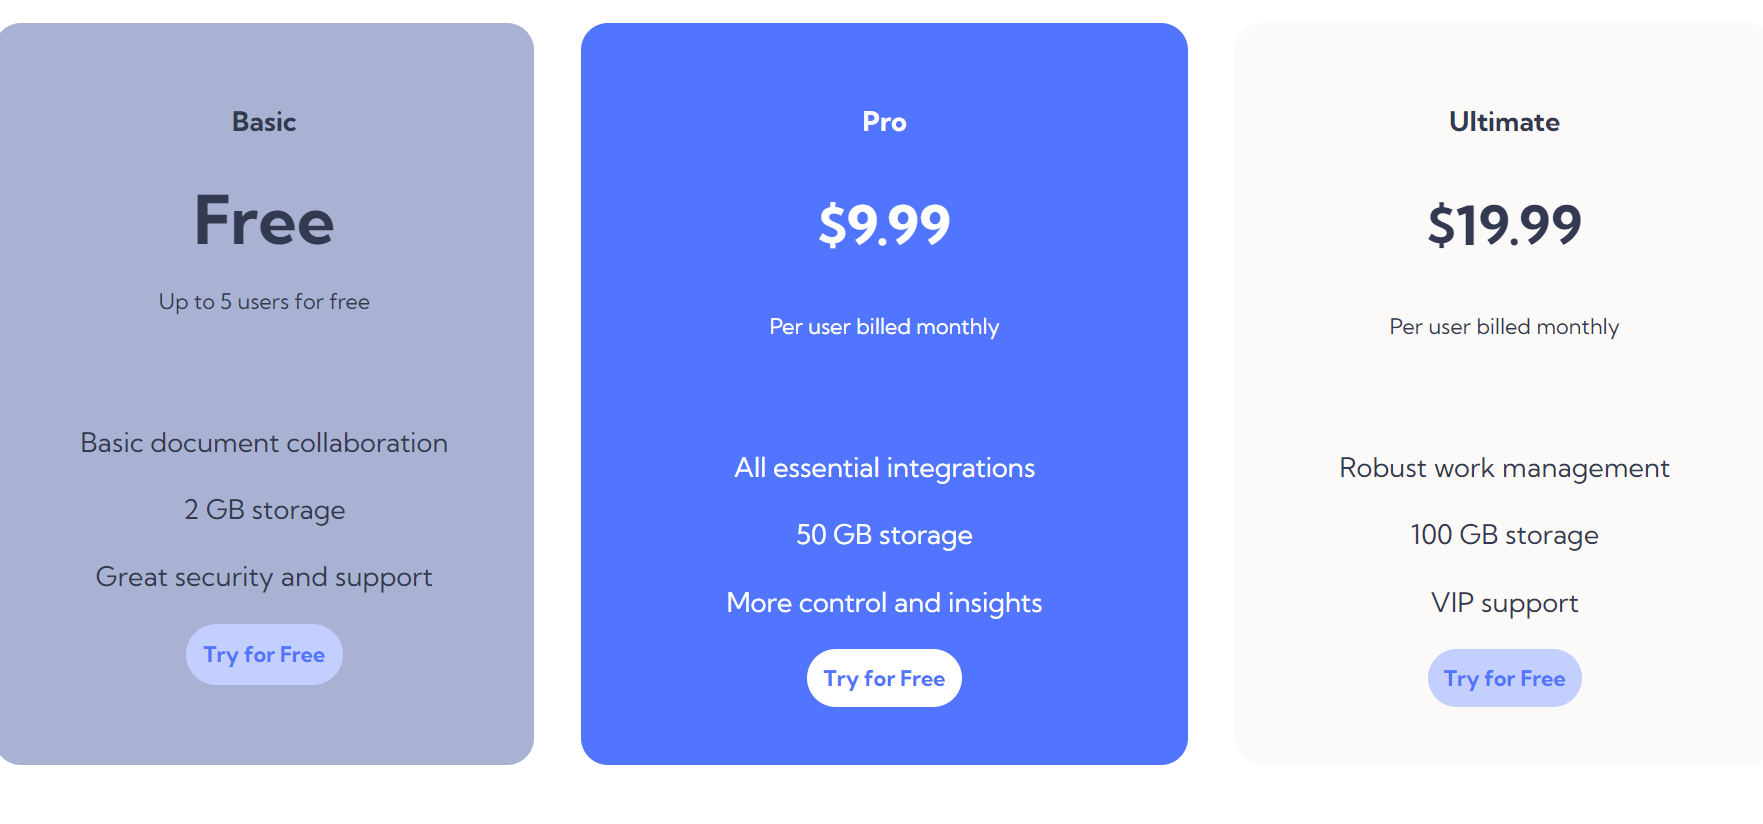Click More control and insights text
This screenshot has width=1763, height=824.
(x=884, y=603)
